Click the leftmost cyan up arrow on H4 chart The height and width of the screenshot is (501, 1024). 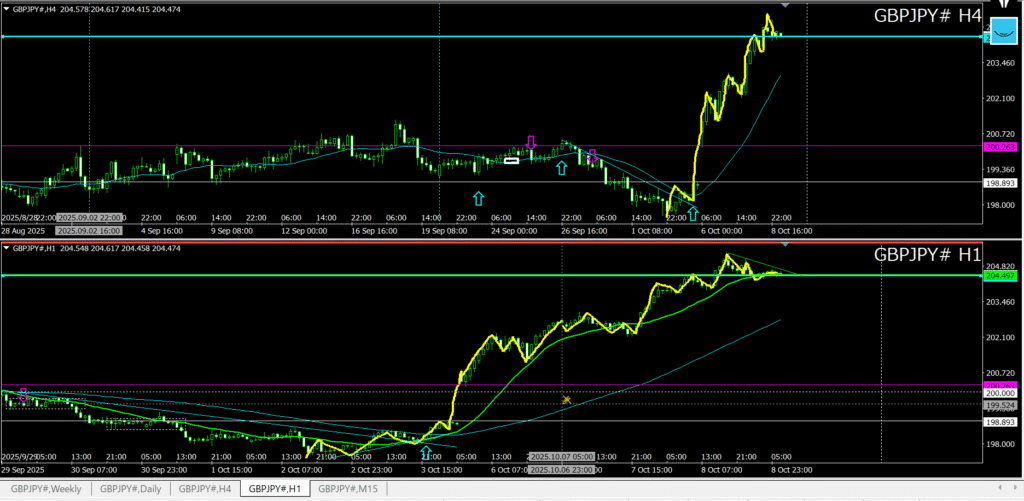pyautogui.click(x=478, y=198)
